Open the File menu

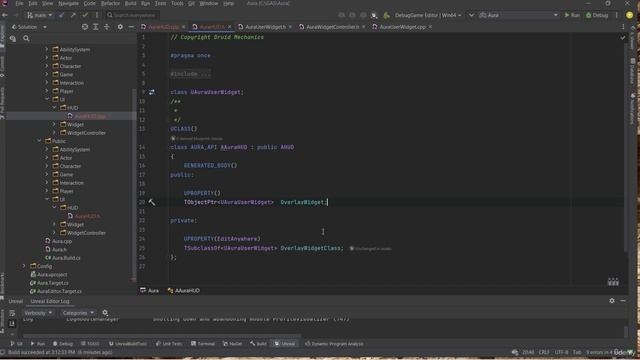(x=19, y=3)
